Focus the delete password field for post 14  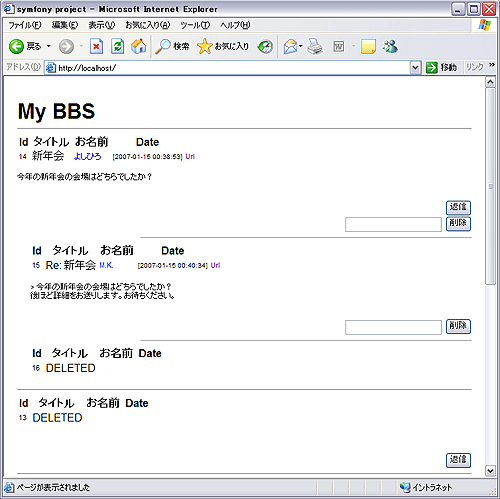tap(393, 224)
